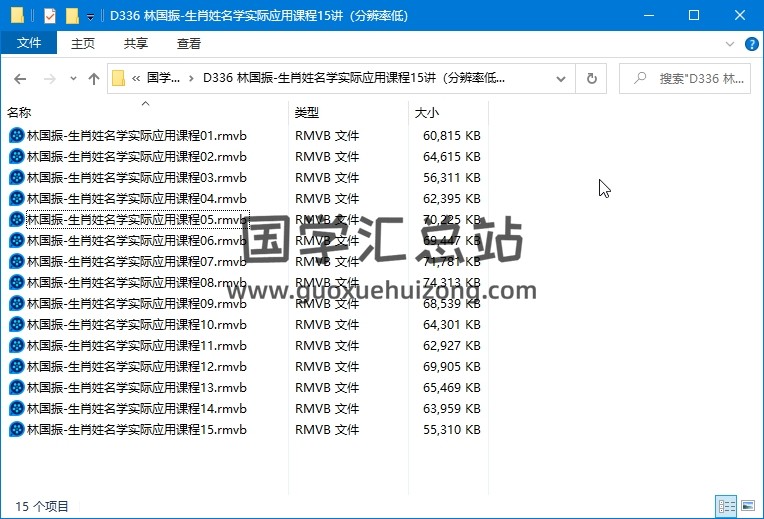Expand the ribbon with the chevron
This screenshot has width=764, height=519.
(731, 43)
